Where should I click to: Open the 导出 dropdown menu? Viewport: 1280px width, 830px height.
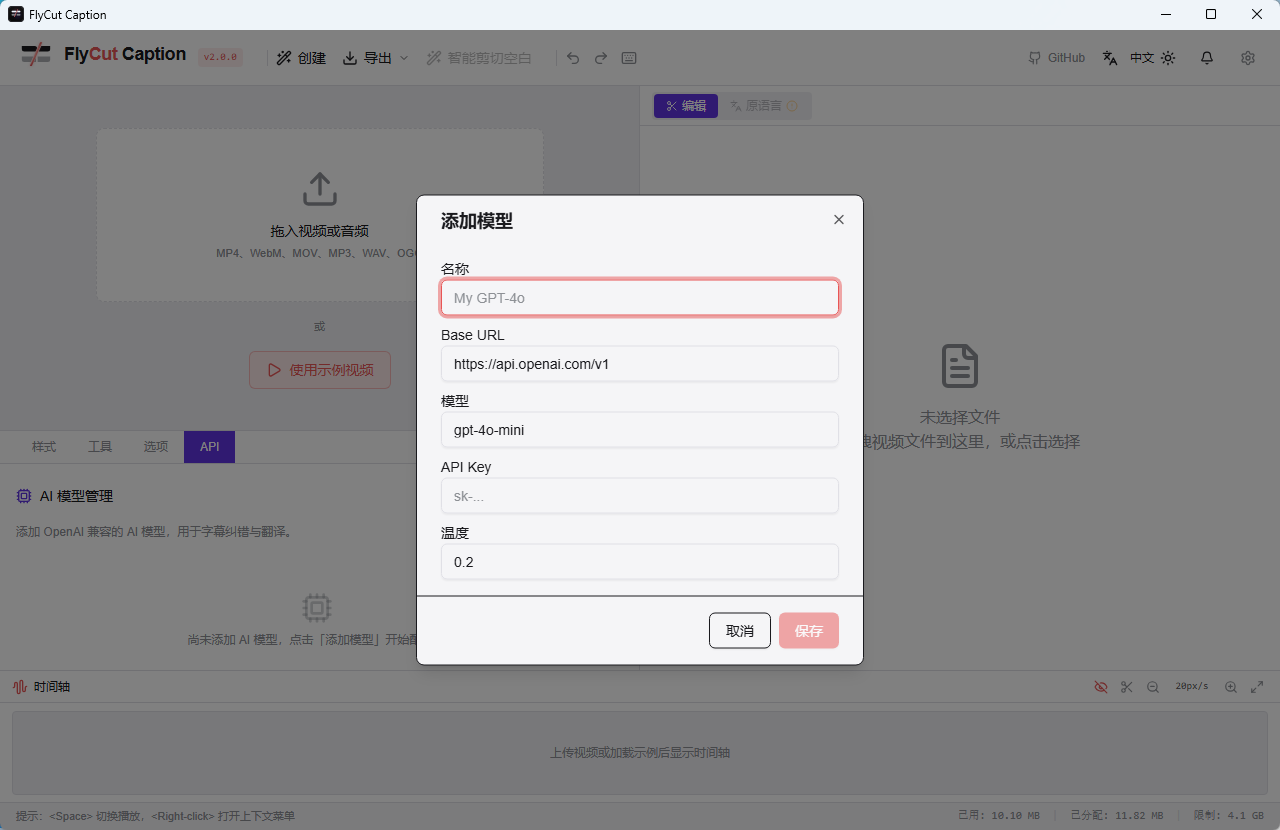click(x=376, y=58)
